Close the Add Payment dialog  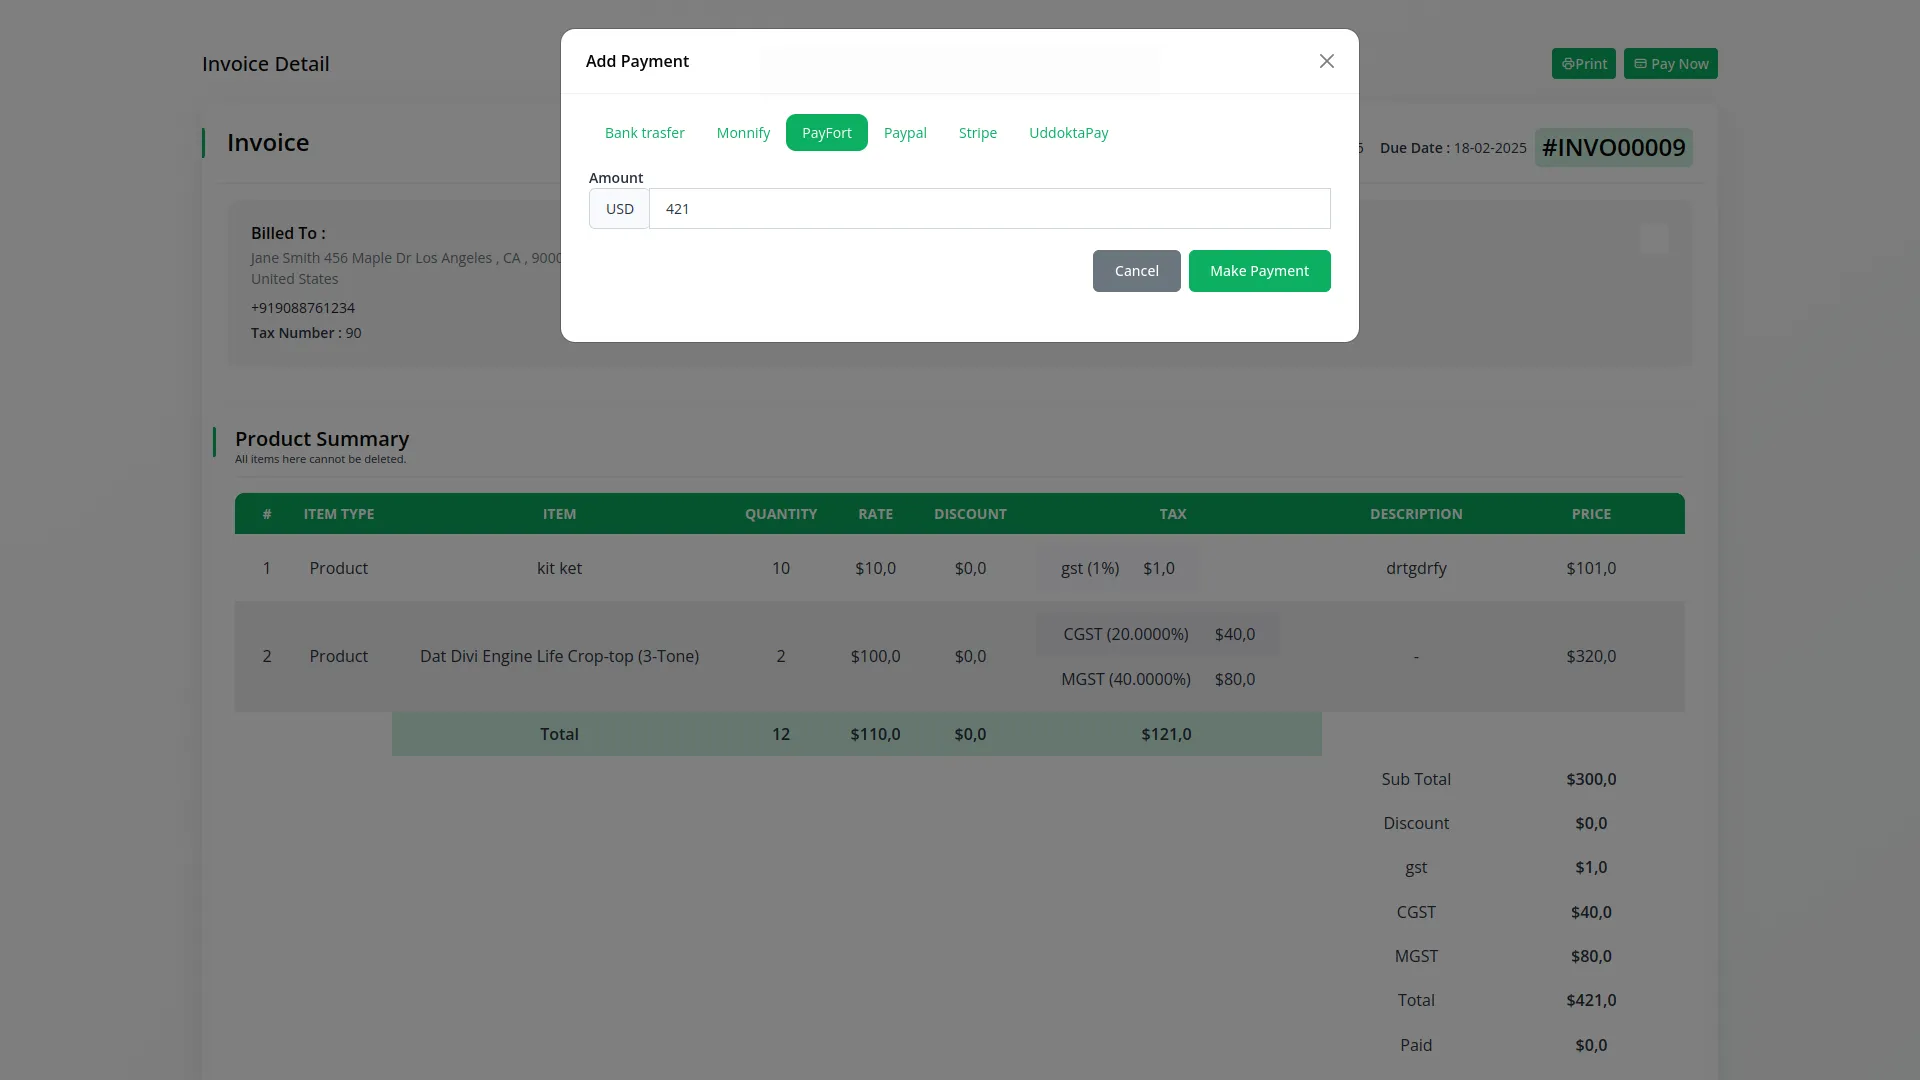tap(1326, 61)
